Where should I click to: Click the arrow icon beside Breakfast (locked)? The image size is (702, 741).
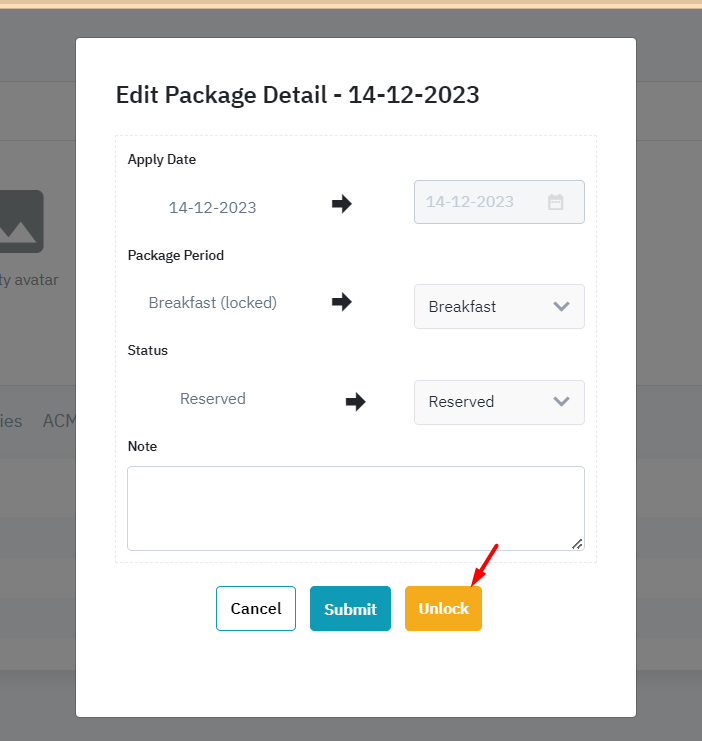[342, 302]
